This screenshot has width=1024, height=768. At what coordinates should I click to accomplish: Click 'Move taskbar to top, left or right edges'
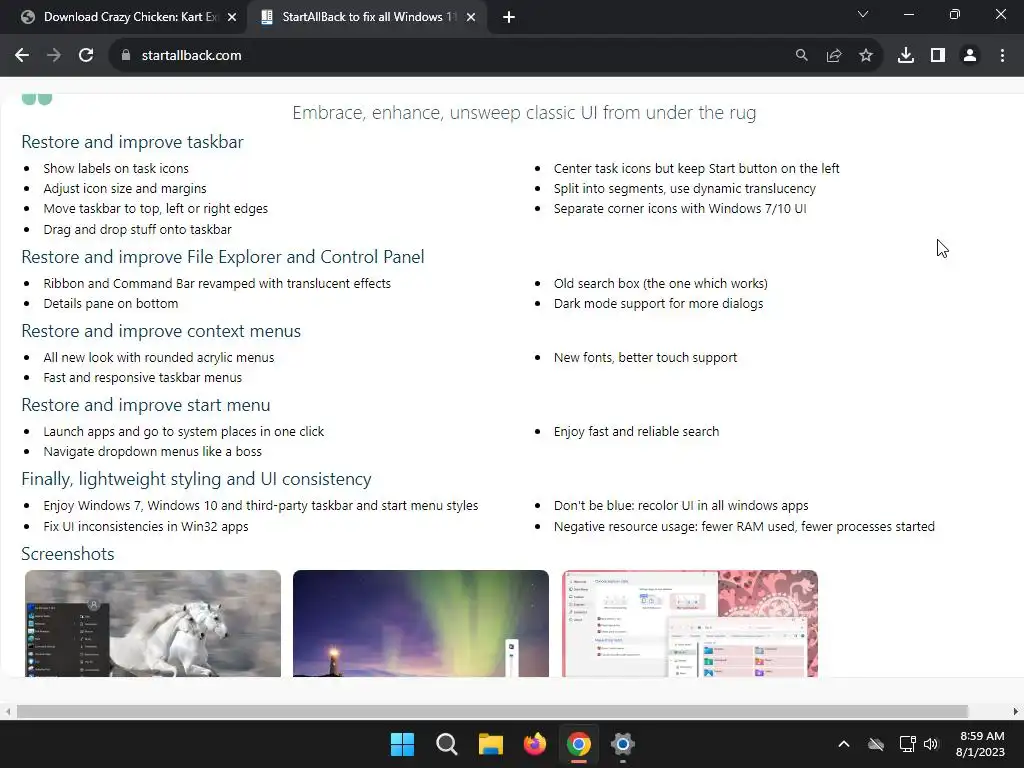[155, 209]
